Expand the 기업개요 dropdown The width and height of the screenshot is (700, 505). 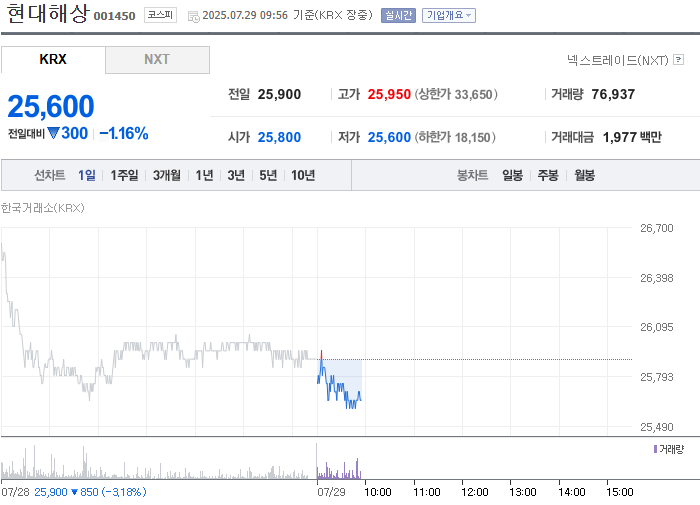[x=449, y=16]
